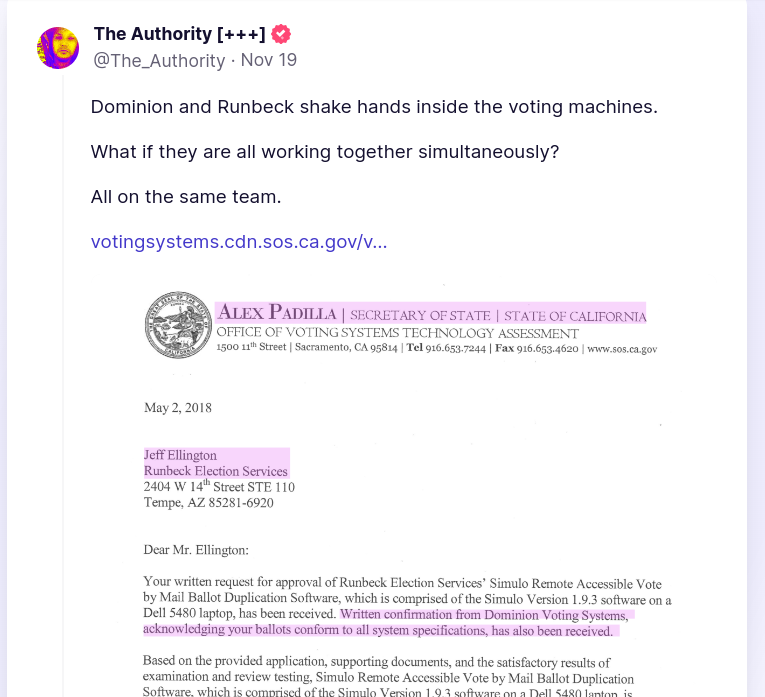Open the votingsystems.cdn.sos.ca.gov link

[239, 241]
